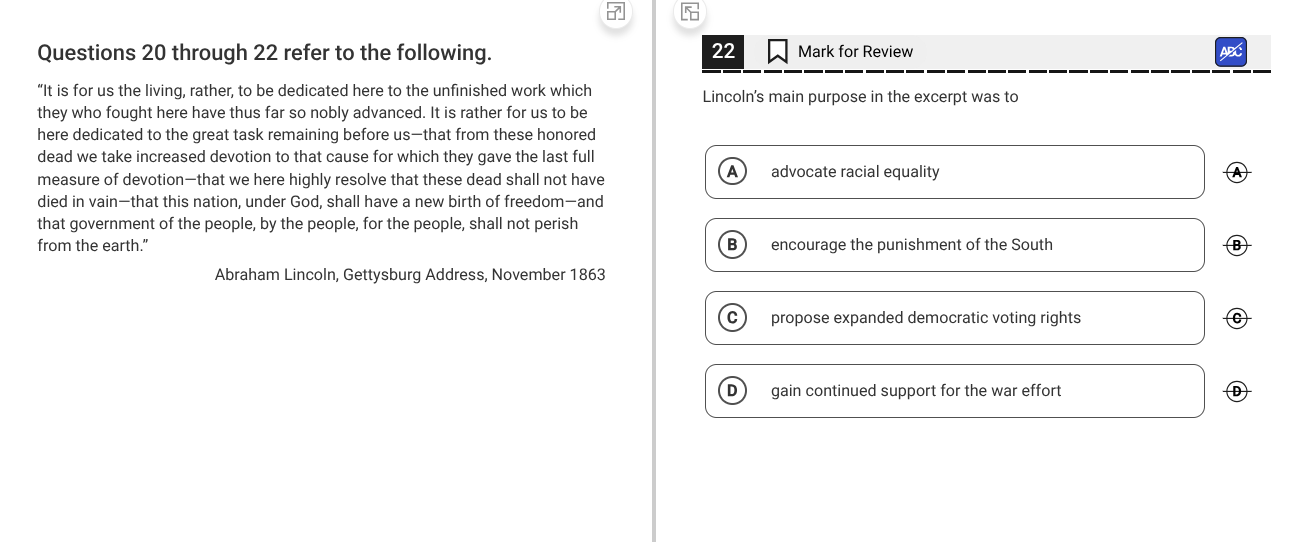The height and width of the screenshot is (547, 1301).
Task: Select the circled B radio letter
Action: (732, 245)
